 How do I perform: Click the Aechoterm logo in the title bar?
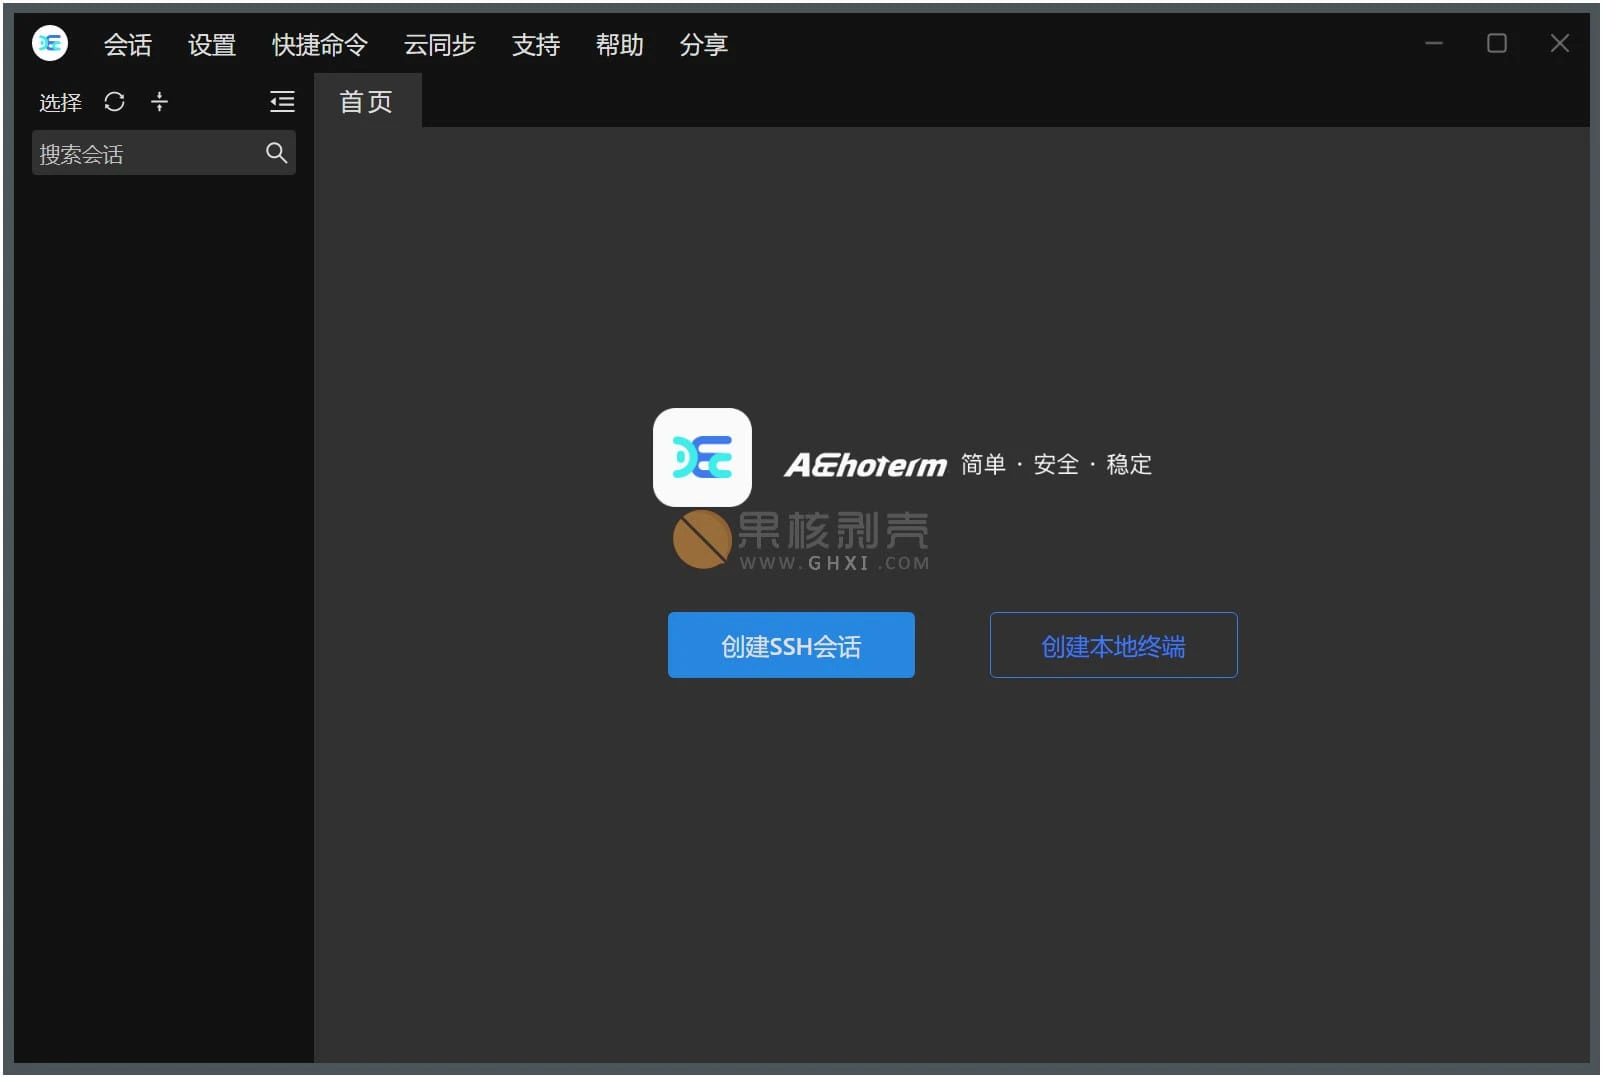[x=50, y=44]
